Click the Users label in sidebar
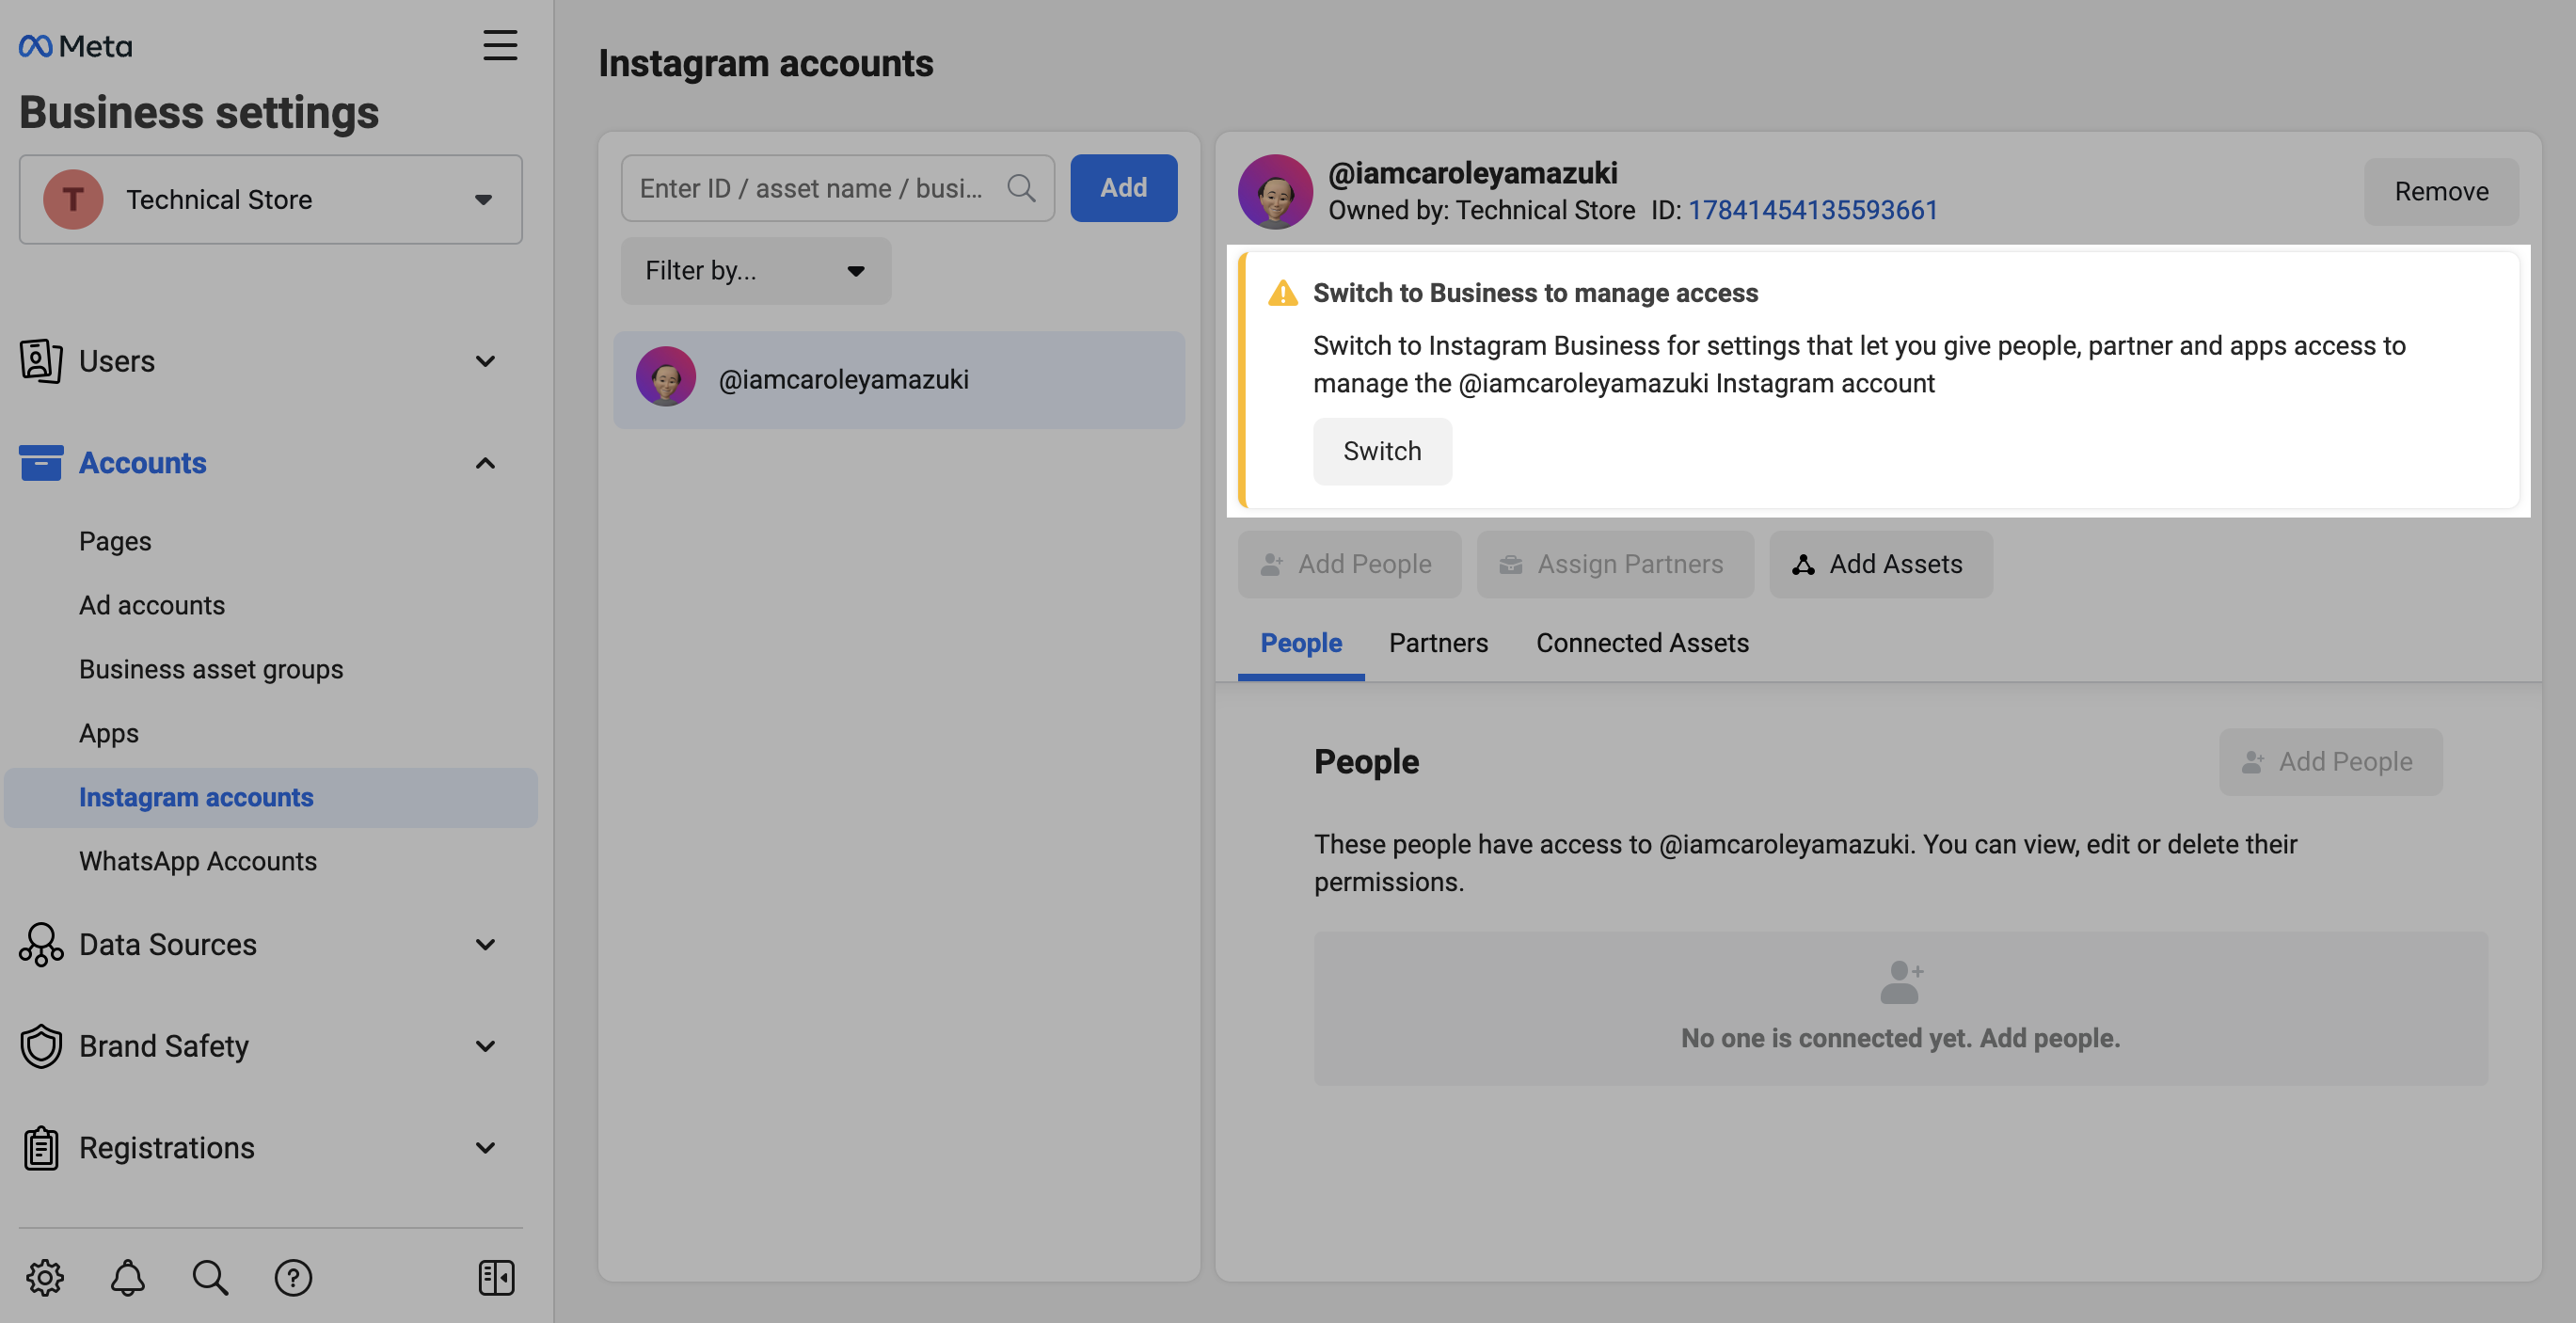The height and width of the screenshot is (1323, 2576). 117,361
